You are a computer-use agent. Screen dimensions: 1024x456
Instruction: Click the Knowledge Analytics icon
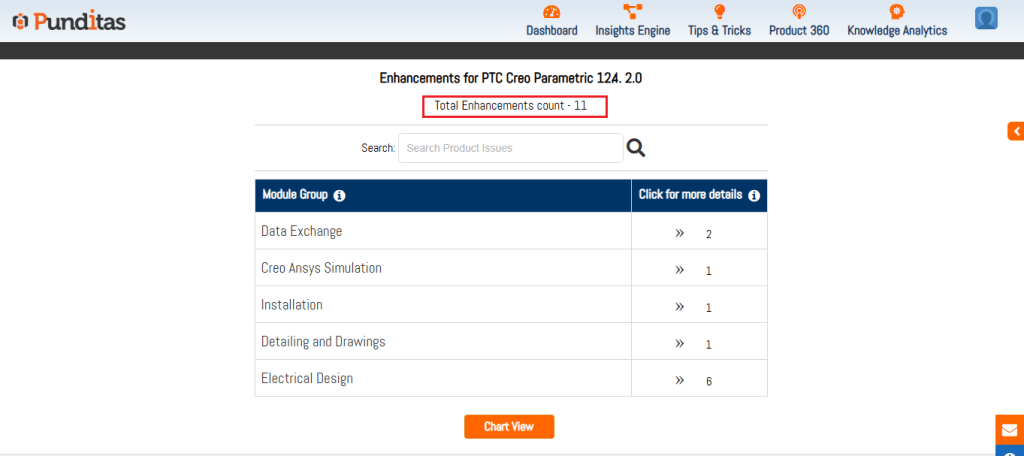click(897, 12)
